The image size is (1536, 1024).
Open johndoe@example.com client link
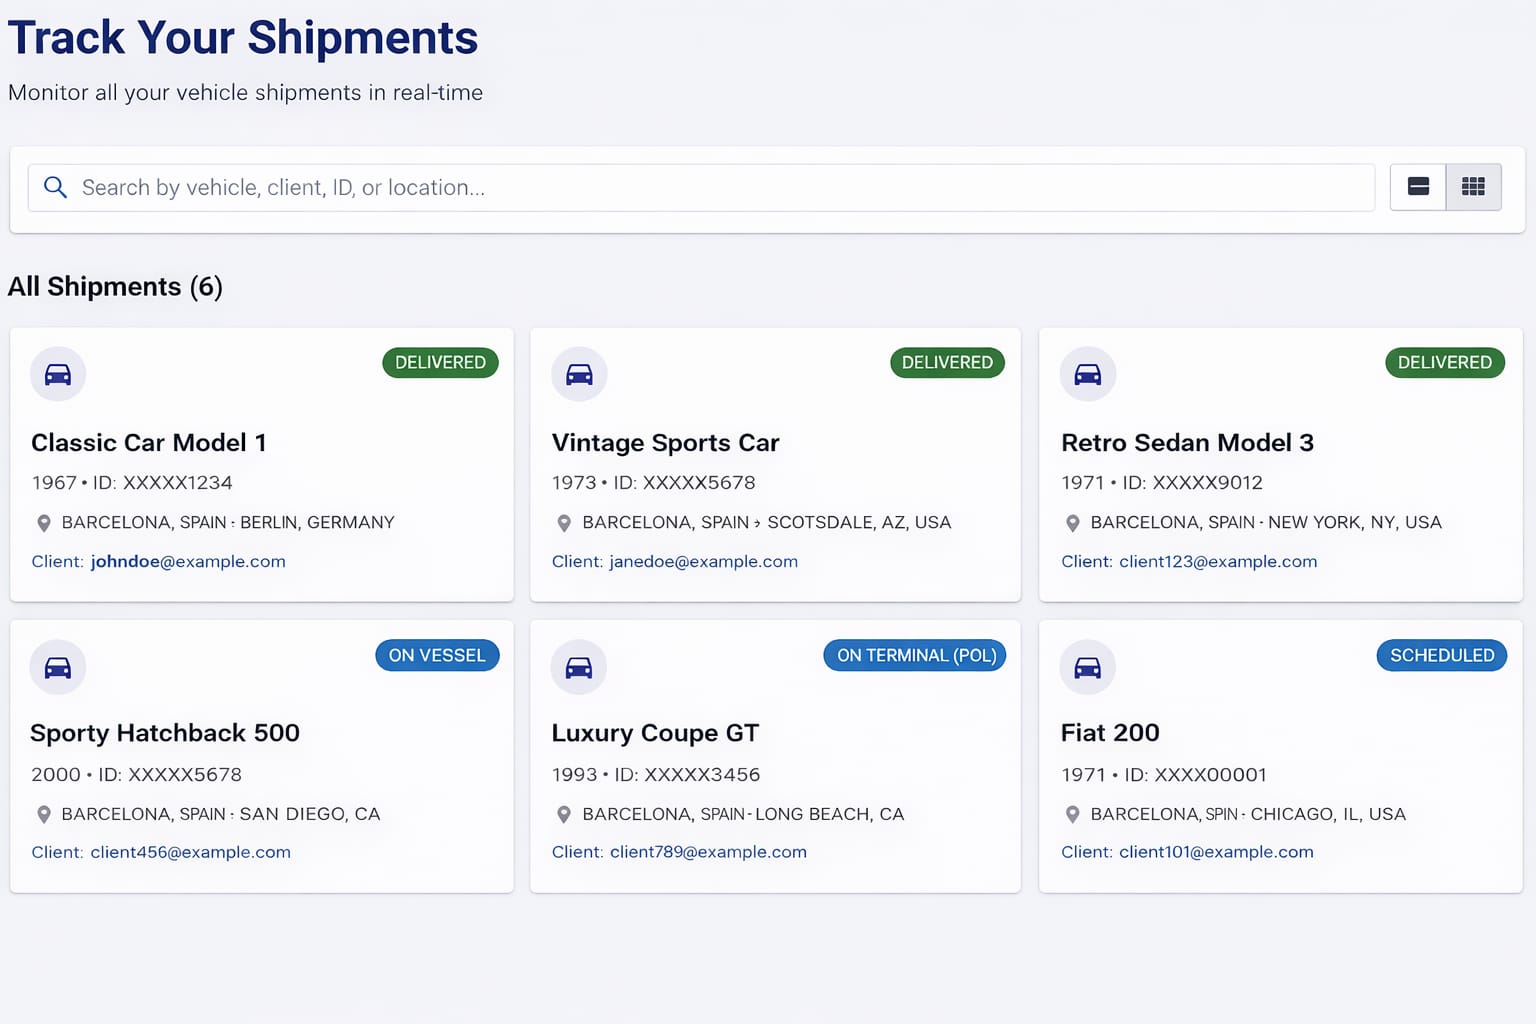tap(188, 562)
